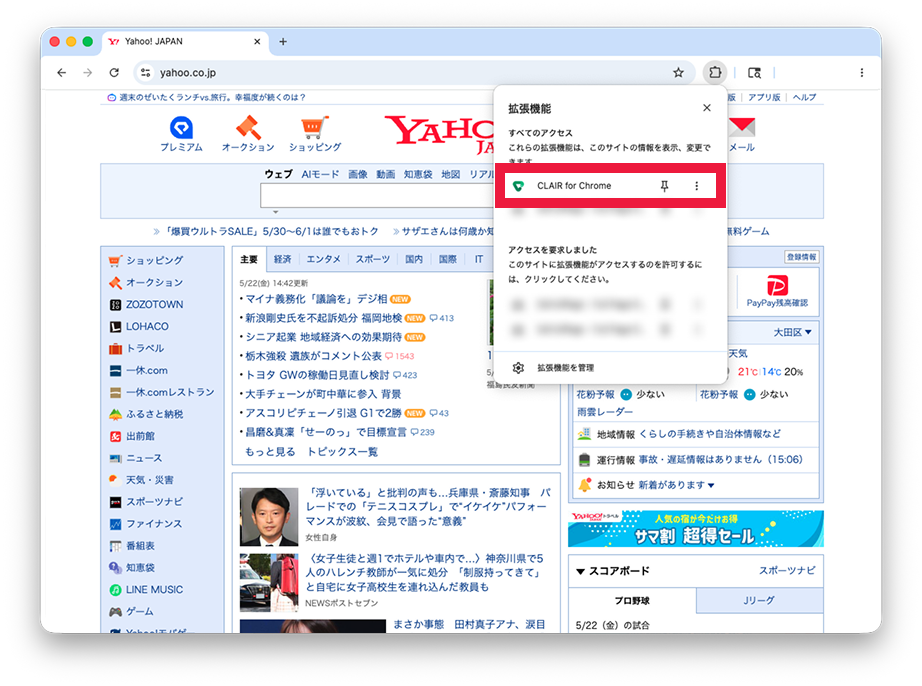Open 拡張機能を管理 gear icon

click(x=518, y=368)
